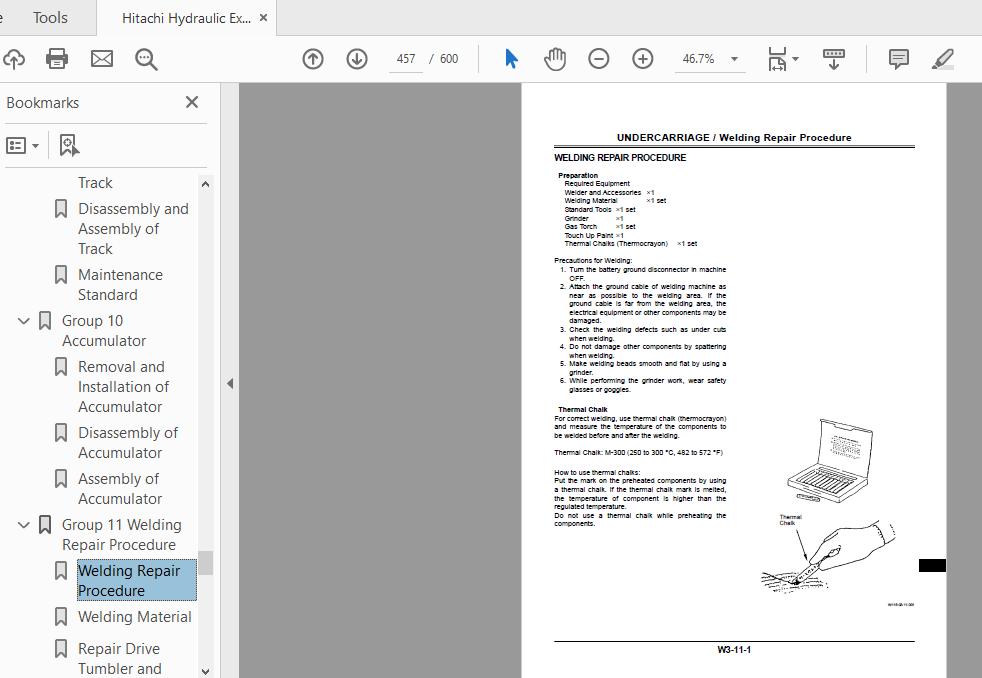Activate the text selection arrow tool
Screen dimensions: 982x678
point(511,59)
